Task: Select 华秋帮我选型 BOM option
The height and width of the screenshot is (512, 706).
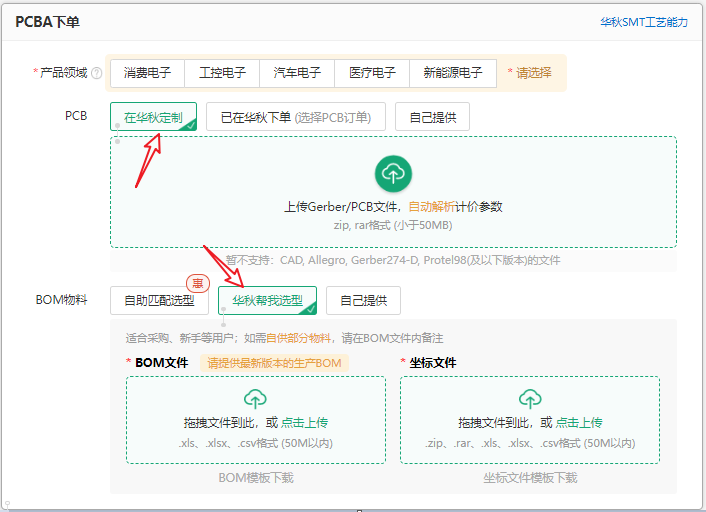Action: [267, 300]
